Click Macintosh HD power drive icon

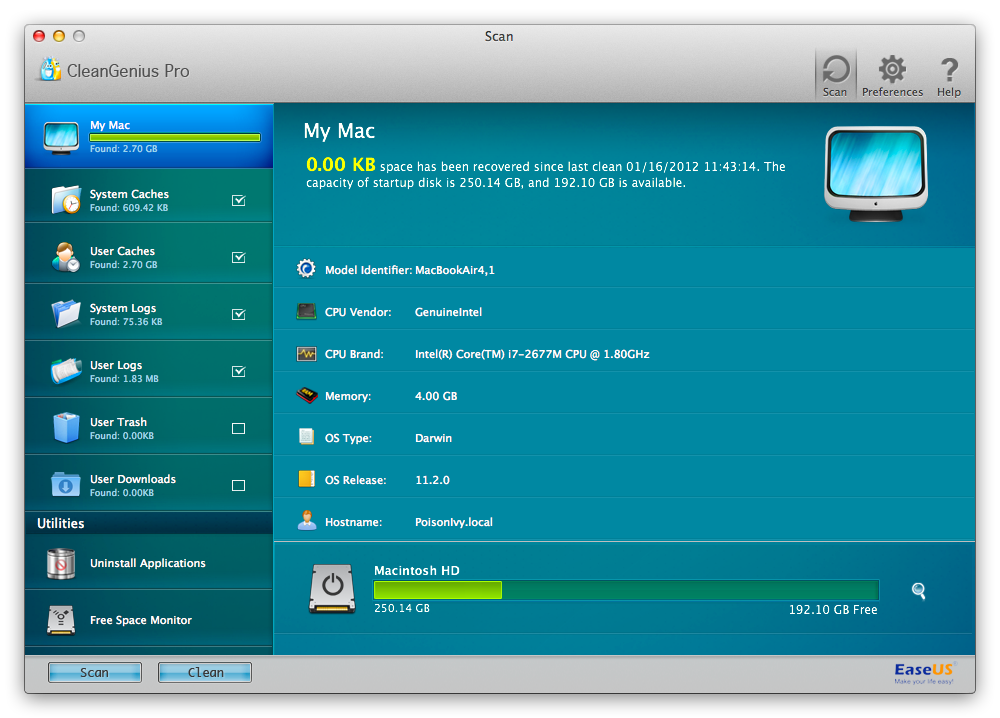point(332,589)
